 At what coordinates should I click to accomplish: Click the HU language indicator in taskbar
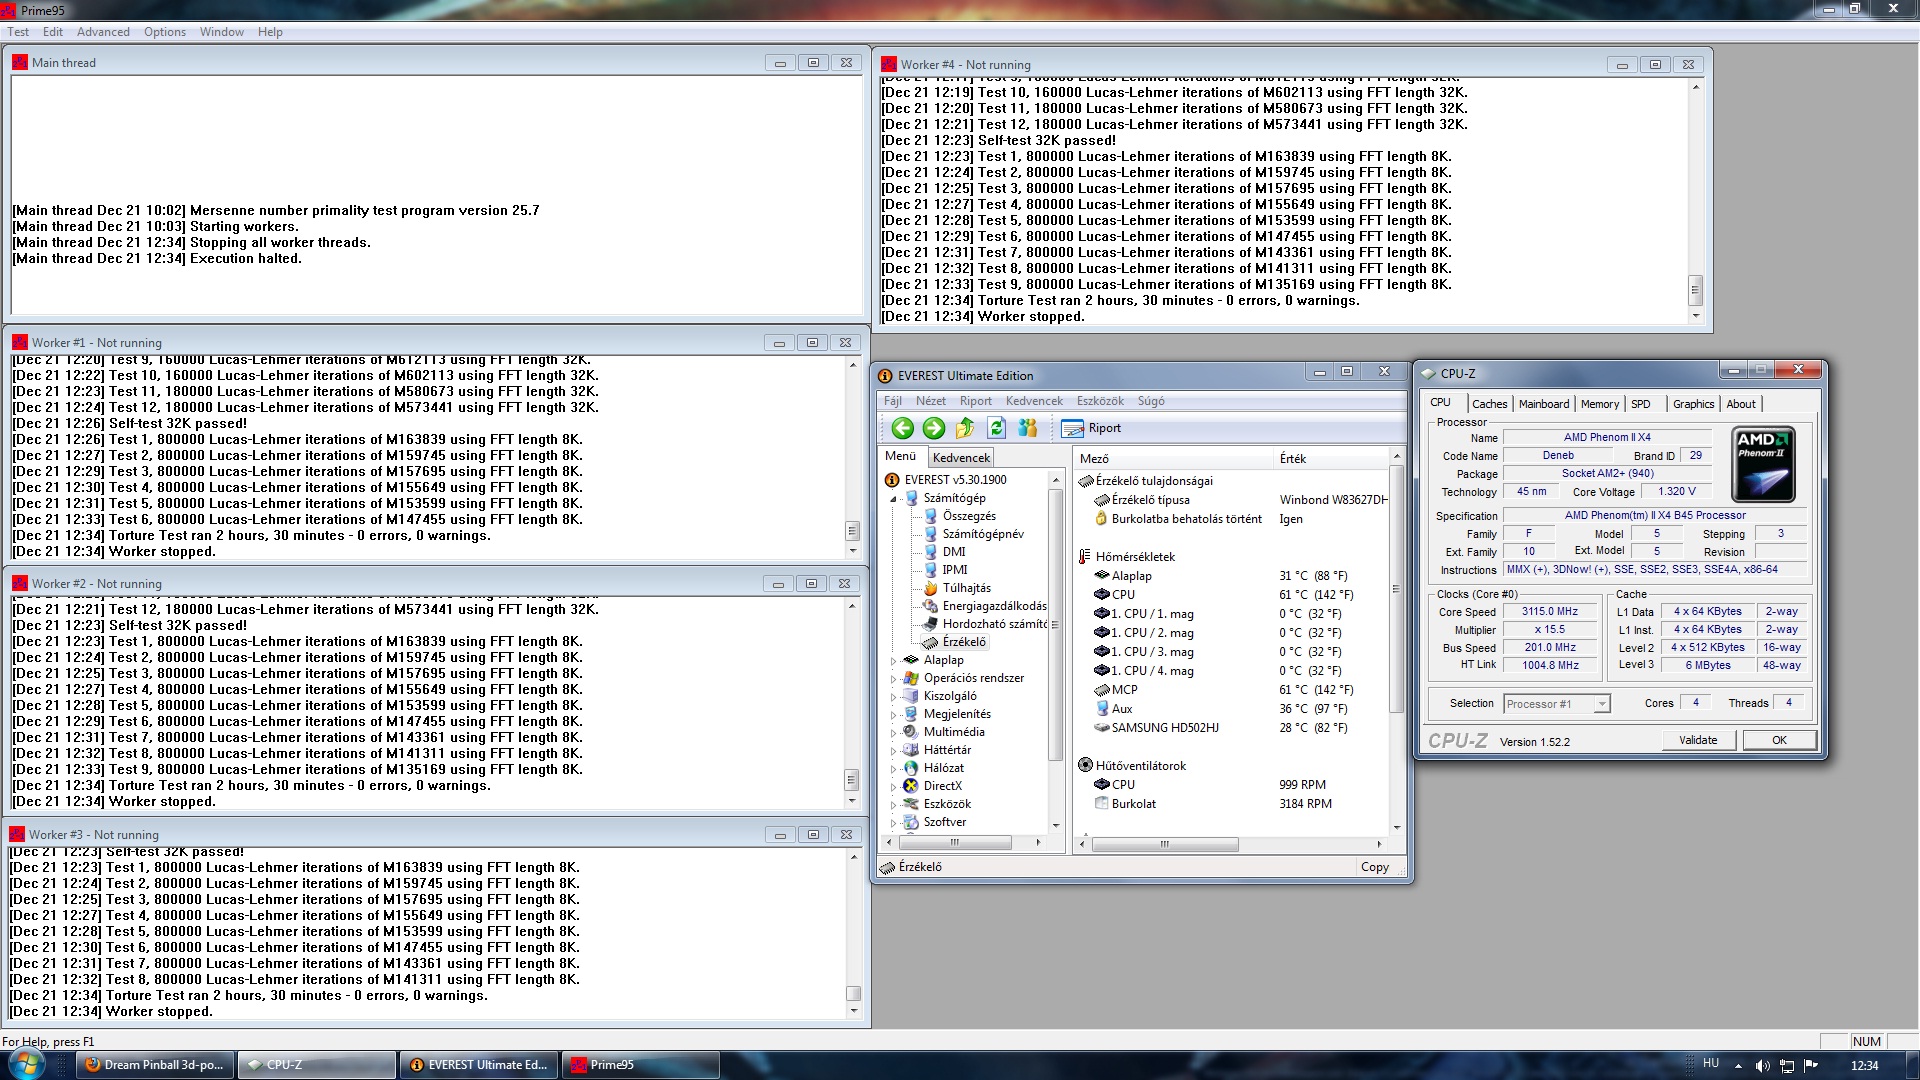point(1711,1063)
